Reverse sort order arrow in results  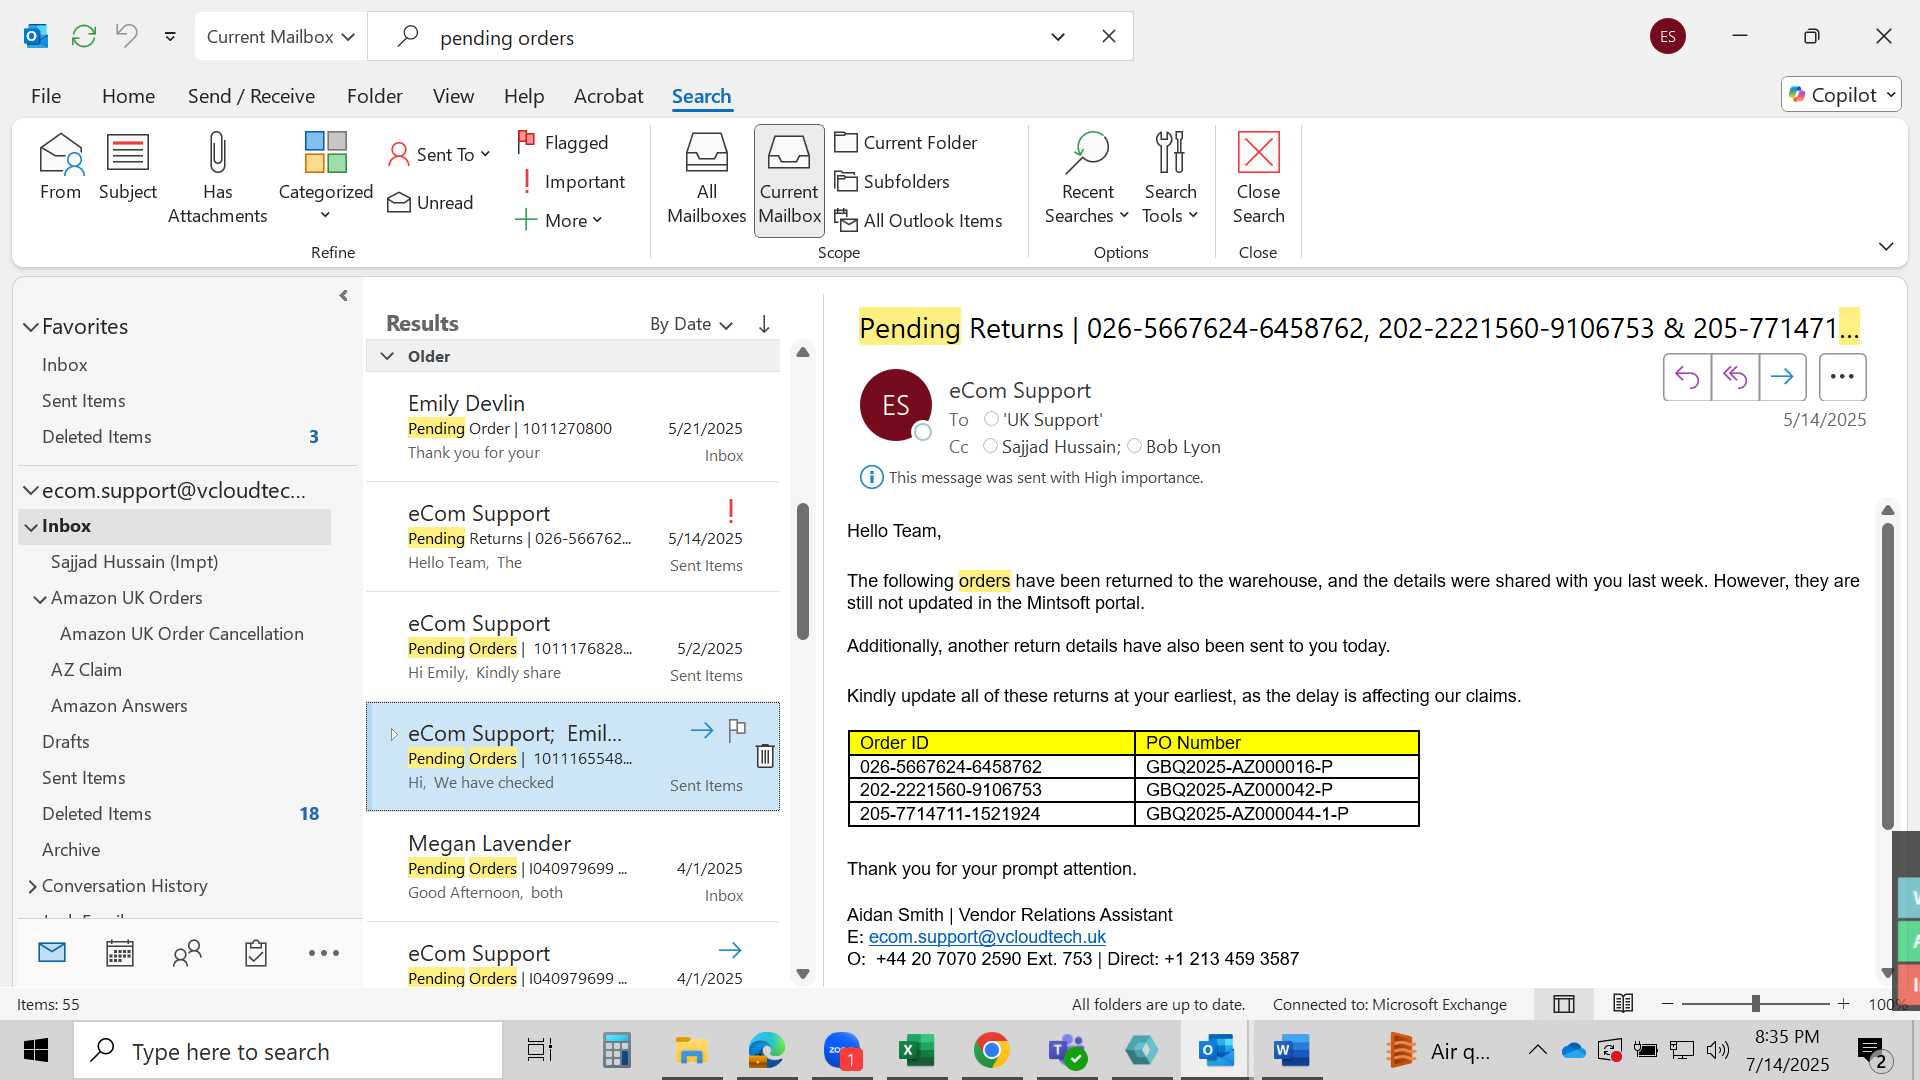click(764, 324)
